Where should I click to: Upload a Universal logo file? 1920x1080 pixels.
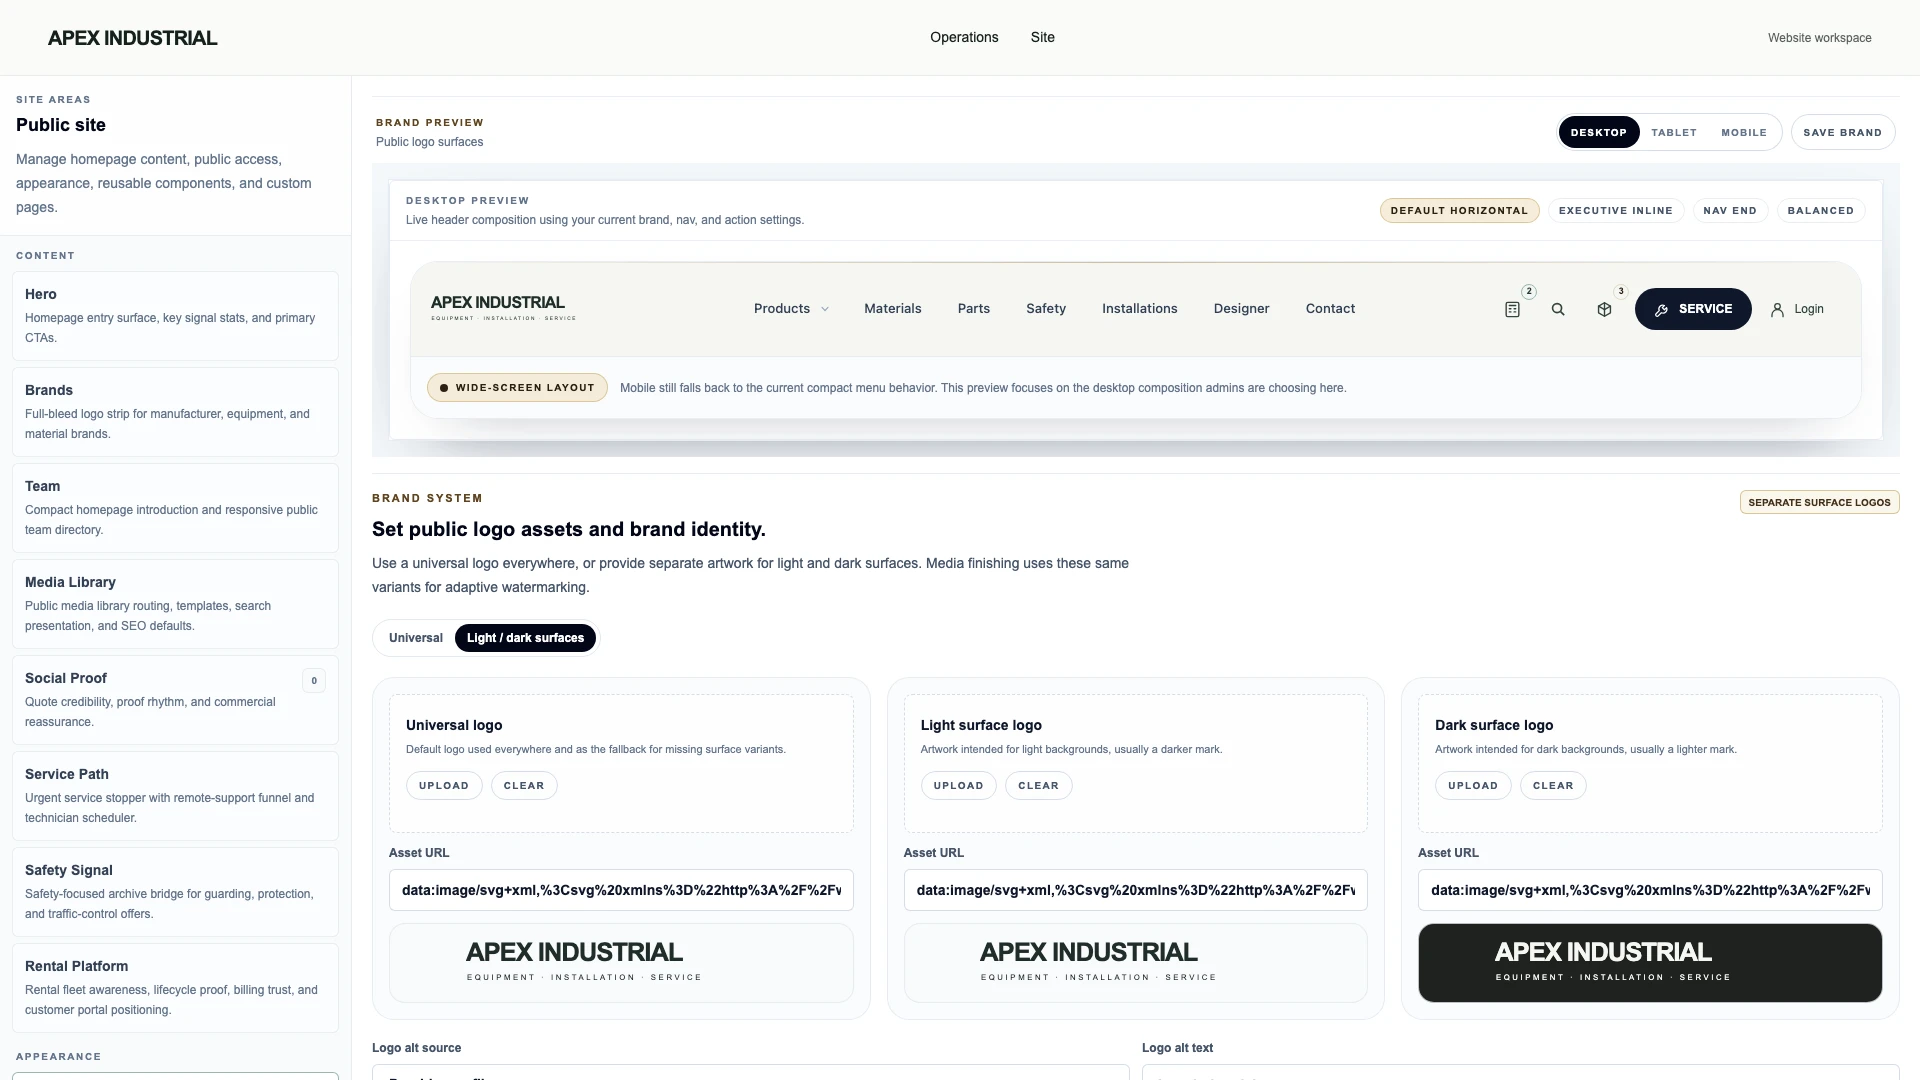coord(444,786)
